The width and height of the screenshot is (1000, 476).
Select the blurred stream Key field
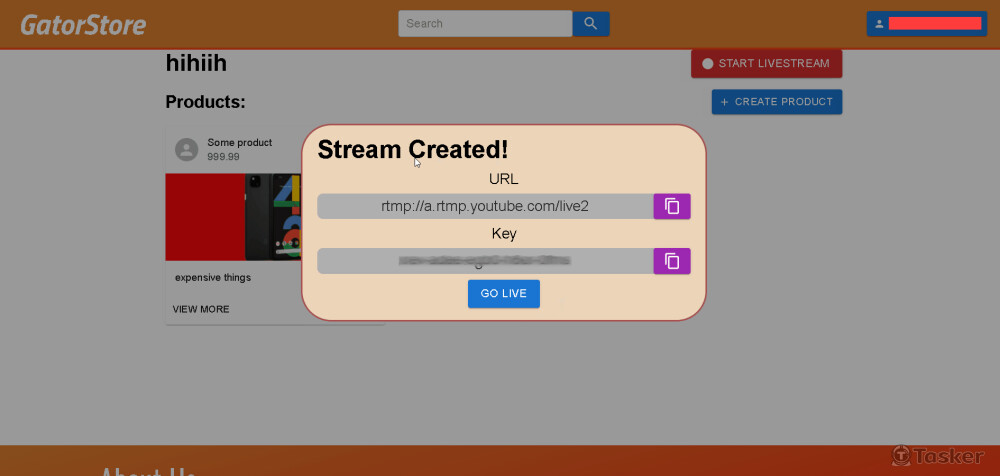click(x=485, y=261)
